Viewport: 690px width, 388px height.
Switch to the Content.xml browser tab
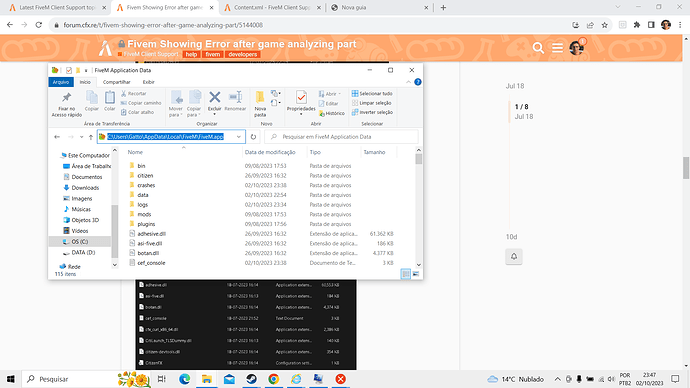[272, 7]
